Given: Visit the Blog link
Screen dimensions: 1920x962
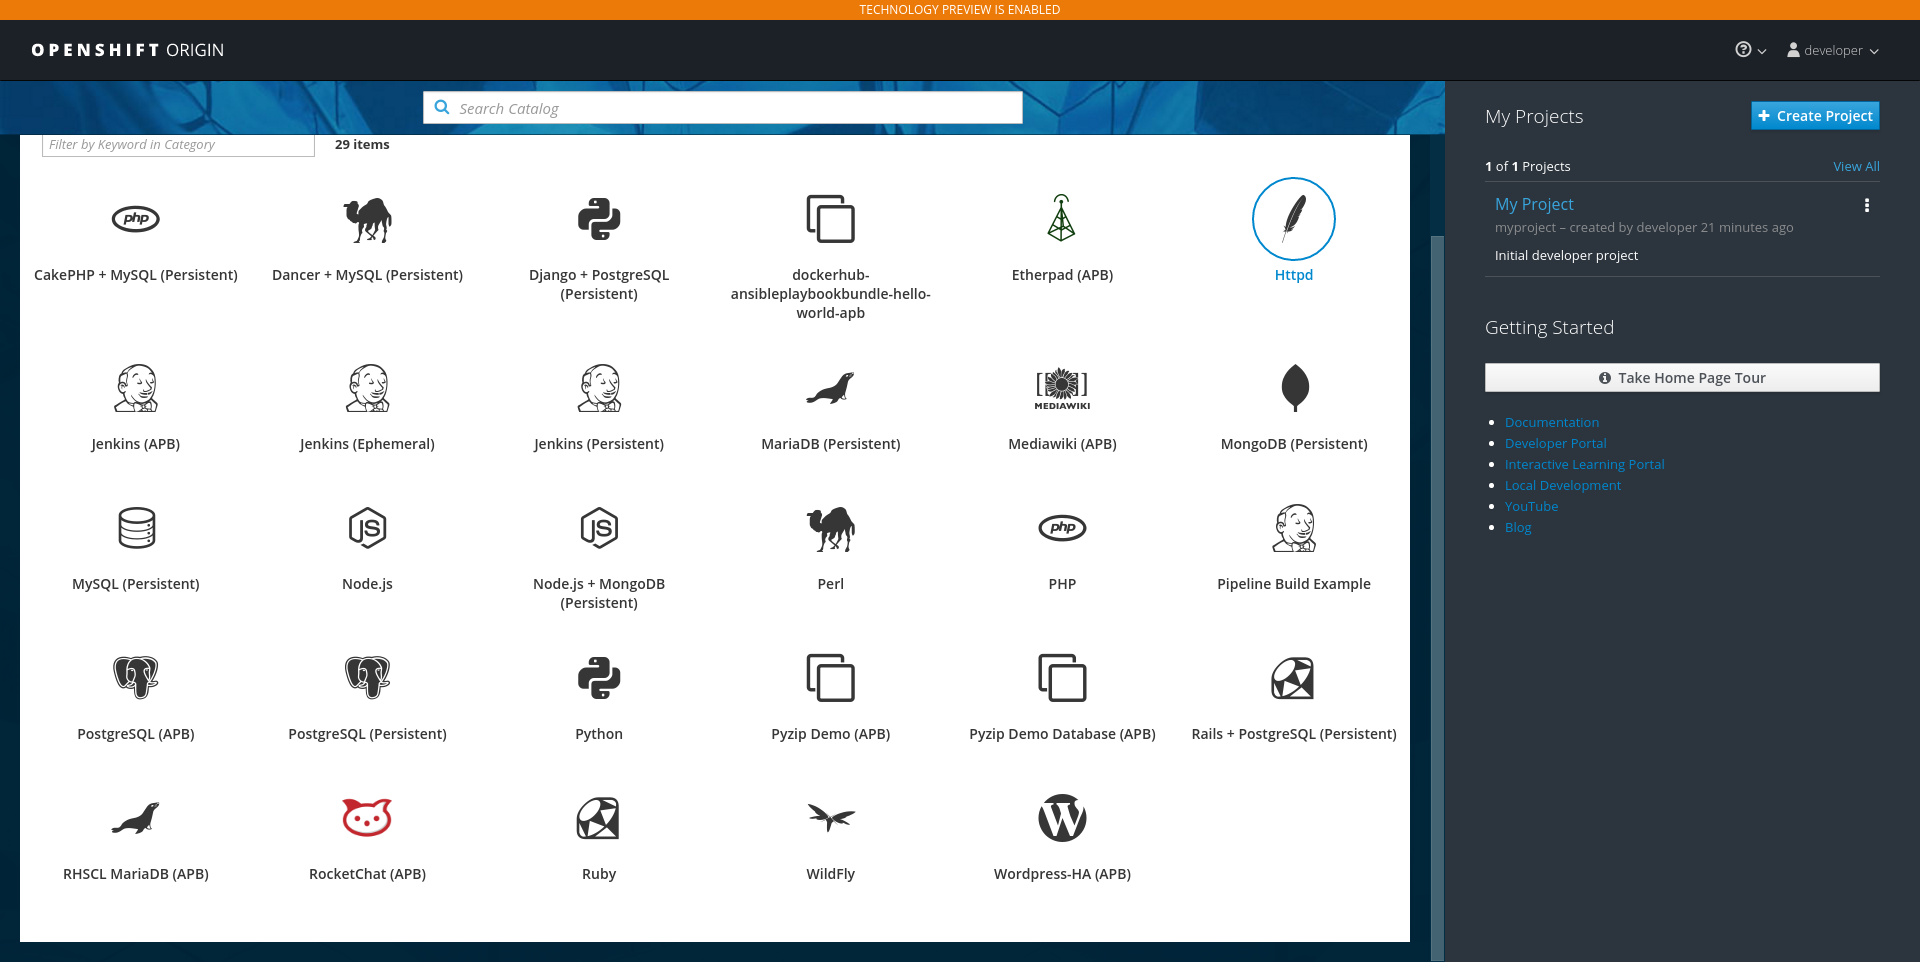Looking at the screenshot, I should coord(1518,528).
